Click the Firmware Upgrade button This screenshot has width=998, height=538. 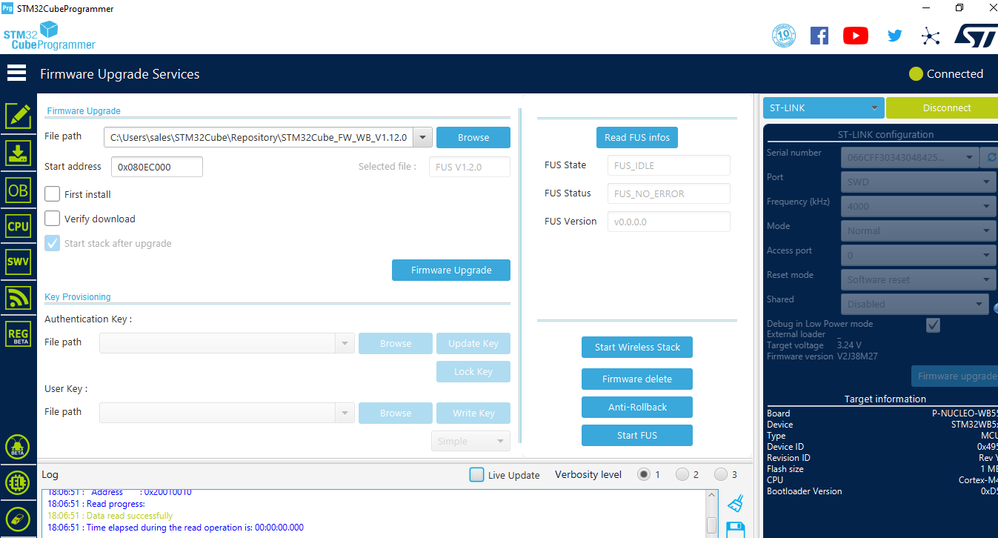[451, 270]
